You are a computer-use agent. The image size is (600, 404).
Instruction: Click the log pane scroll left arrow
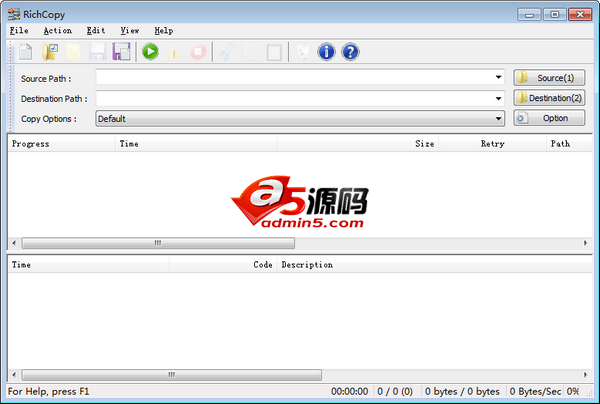click(x=14, y=375)
